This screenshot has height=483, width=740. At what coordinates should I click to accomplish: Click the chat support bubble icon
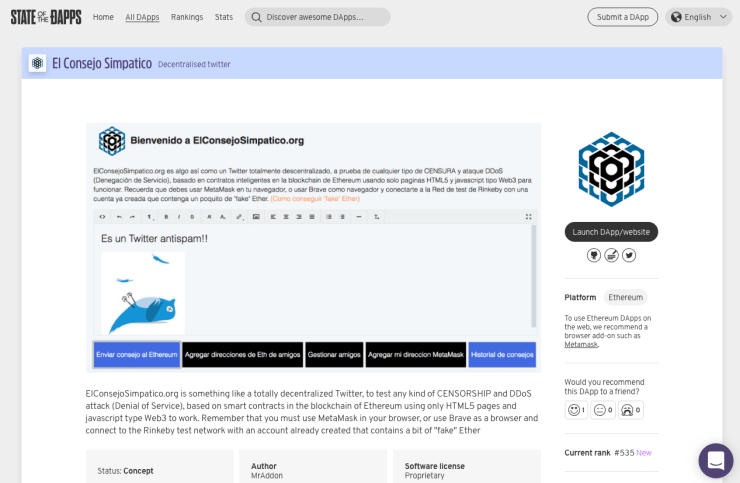[x=715, y=460]
